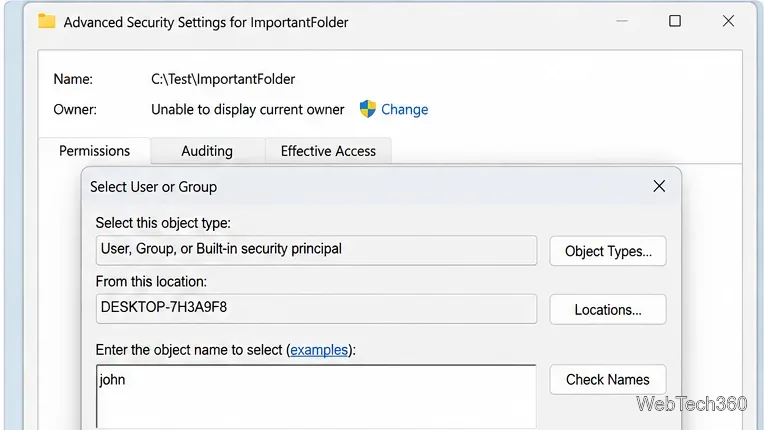This screenshot has width=764, height=430.
Task: Minimize the Advanced Security Settings window
Action: point(622,21)
